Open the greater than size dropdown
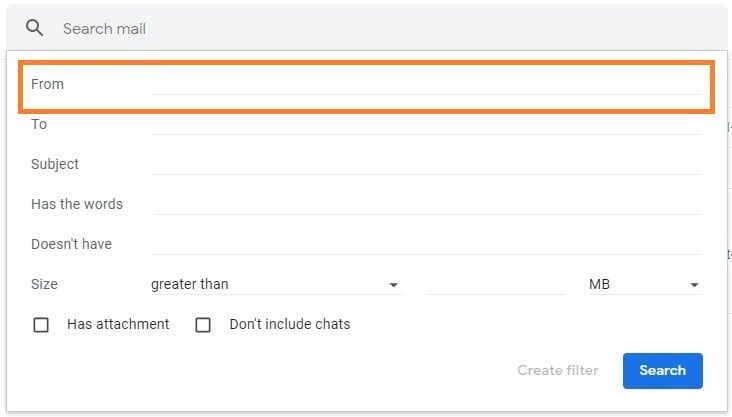 [275, 284]
